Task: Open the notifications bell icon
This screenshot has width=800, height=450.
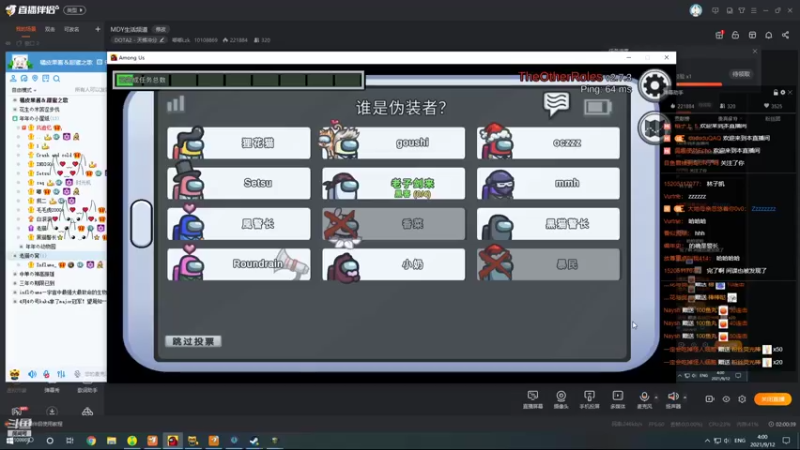Action: [769, 35]
